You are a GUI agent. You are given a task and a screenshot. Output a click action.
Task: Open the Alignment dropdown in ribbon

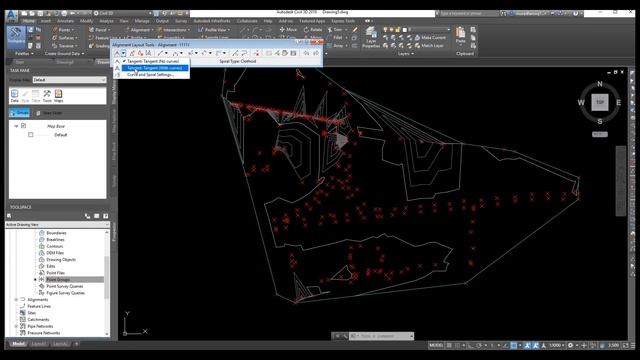(x=139, y=30)
